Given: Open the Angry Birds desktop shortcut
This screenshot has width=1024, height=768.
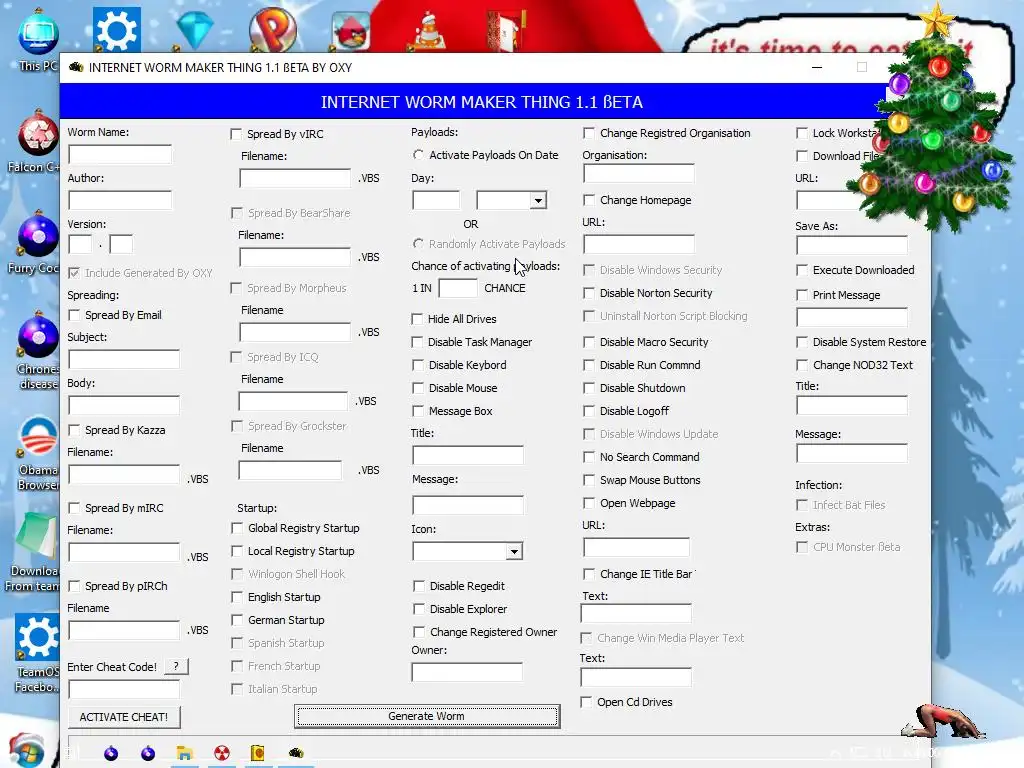Looking at the screenshot, I should [x=351, y=31].
